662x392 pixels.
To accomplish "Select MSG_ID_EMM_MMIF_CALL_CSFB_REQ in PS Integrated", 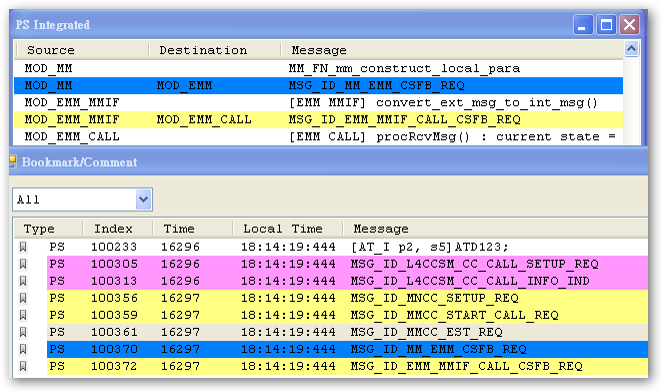I will tap(318, 120).
